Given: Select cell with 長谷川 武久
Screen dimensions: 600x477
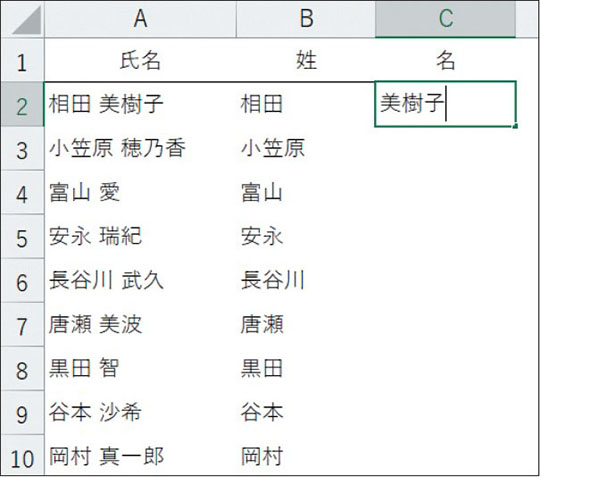Looking at the screenshot, I should (x=140, y=280).
